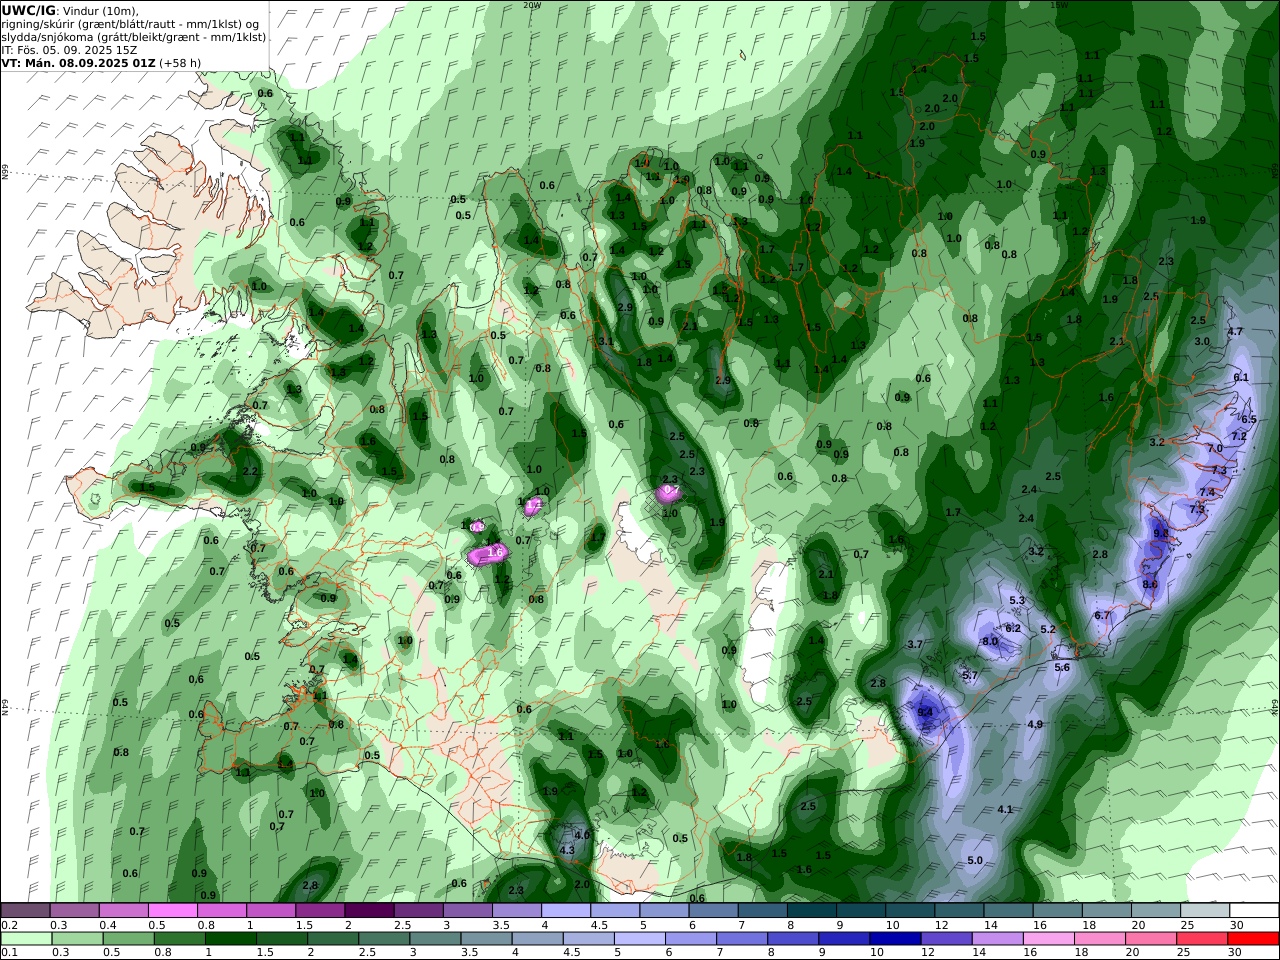Click the 7.2 precipitation value
The image size is (1280, 960).
1238,437
